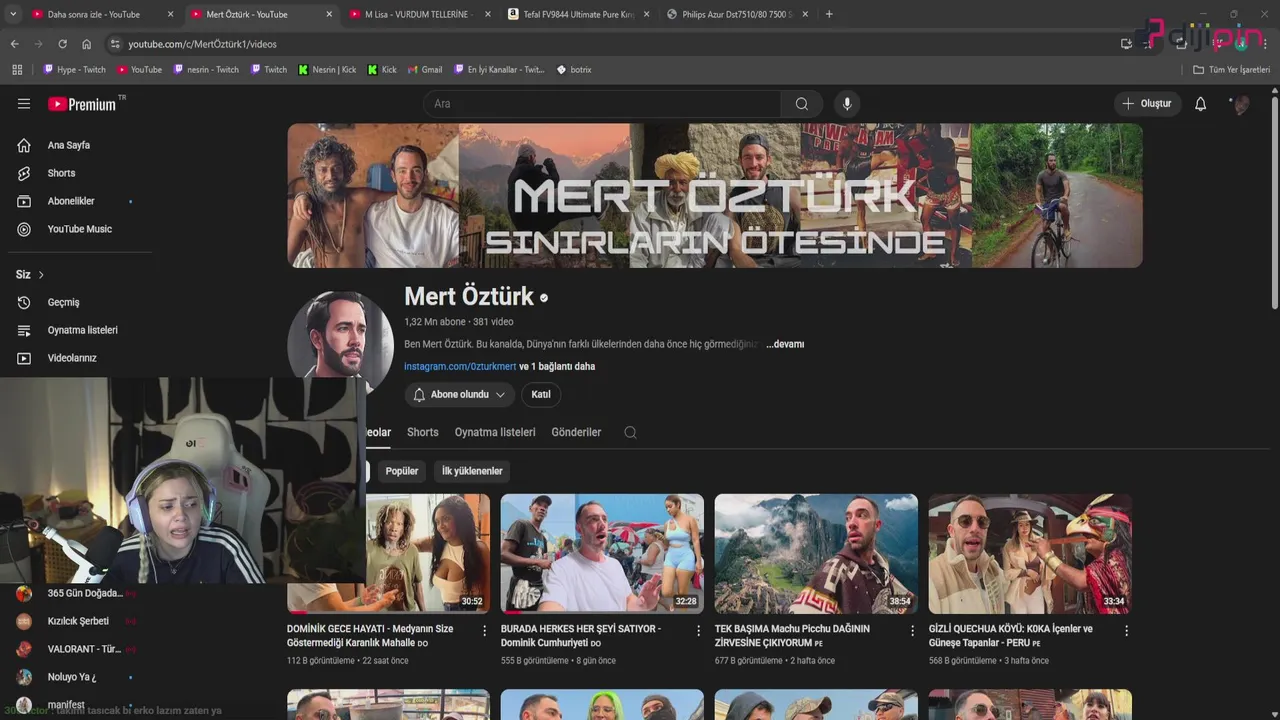Go back with browser back arrow
1280x720 pixels.
coord(14,44)
